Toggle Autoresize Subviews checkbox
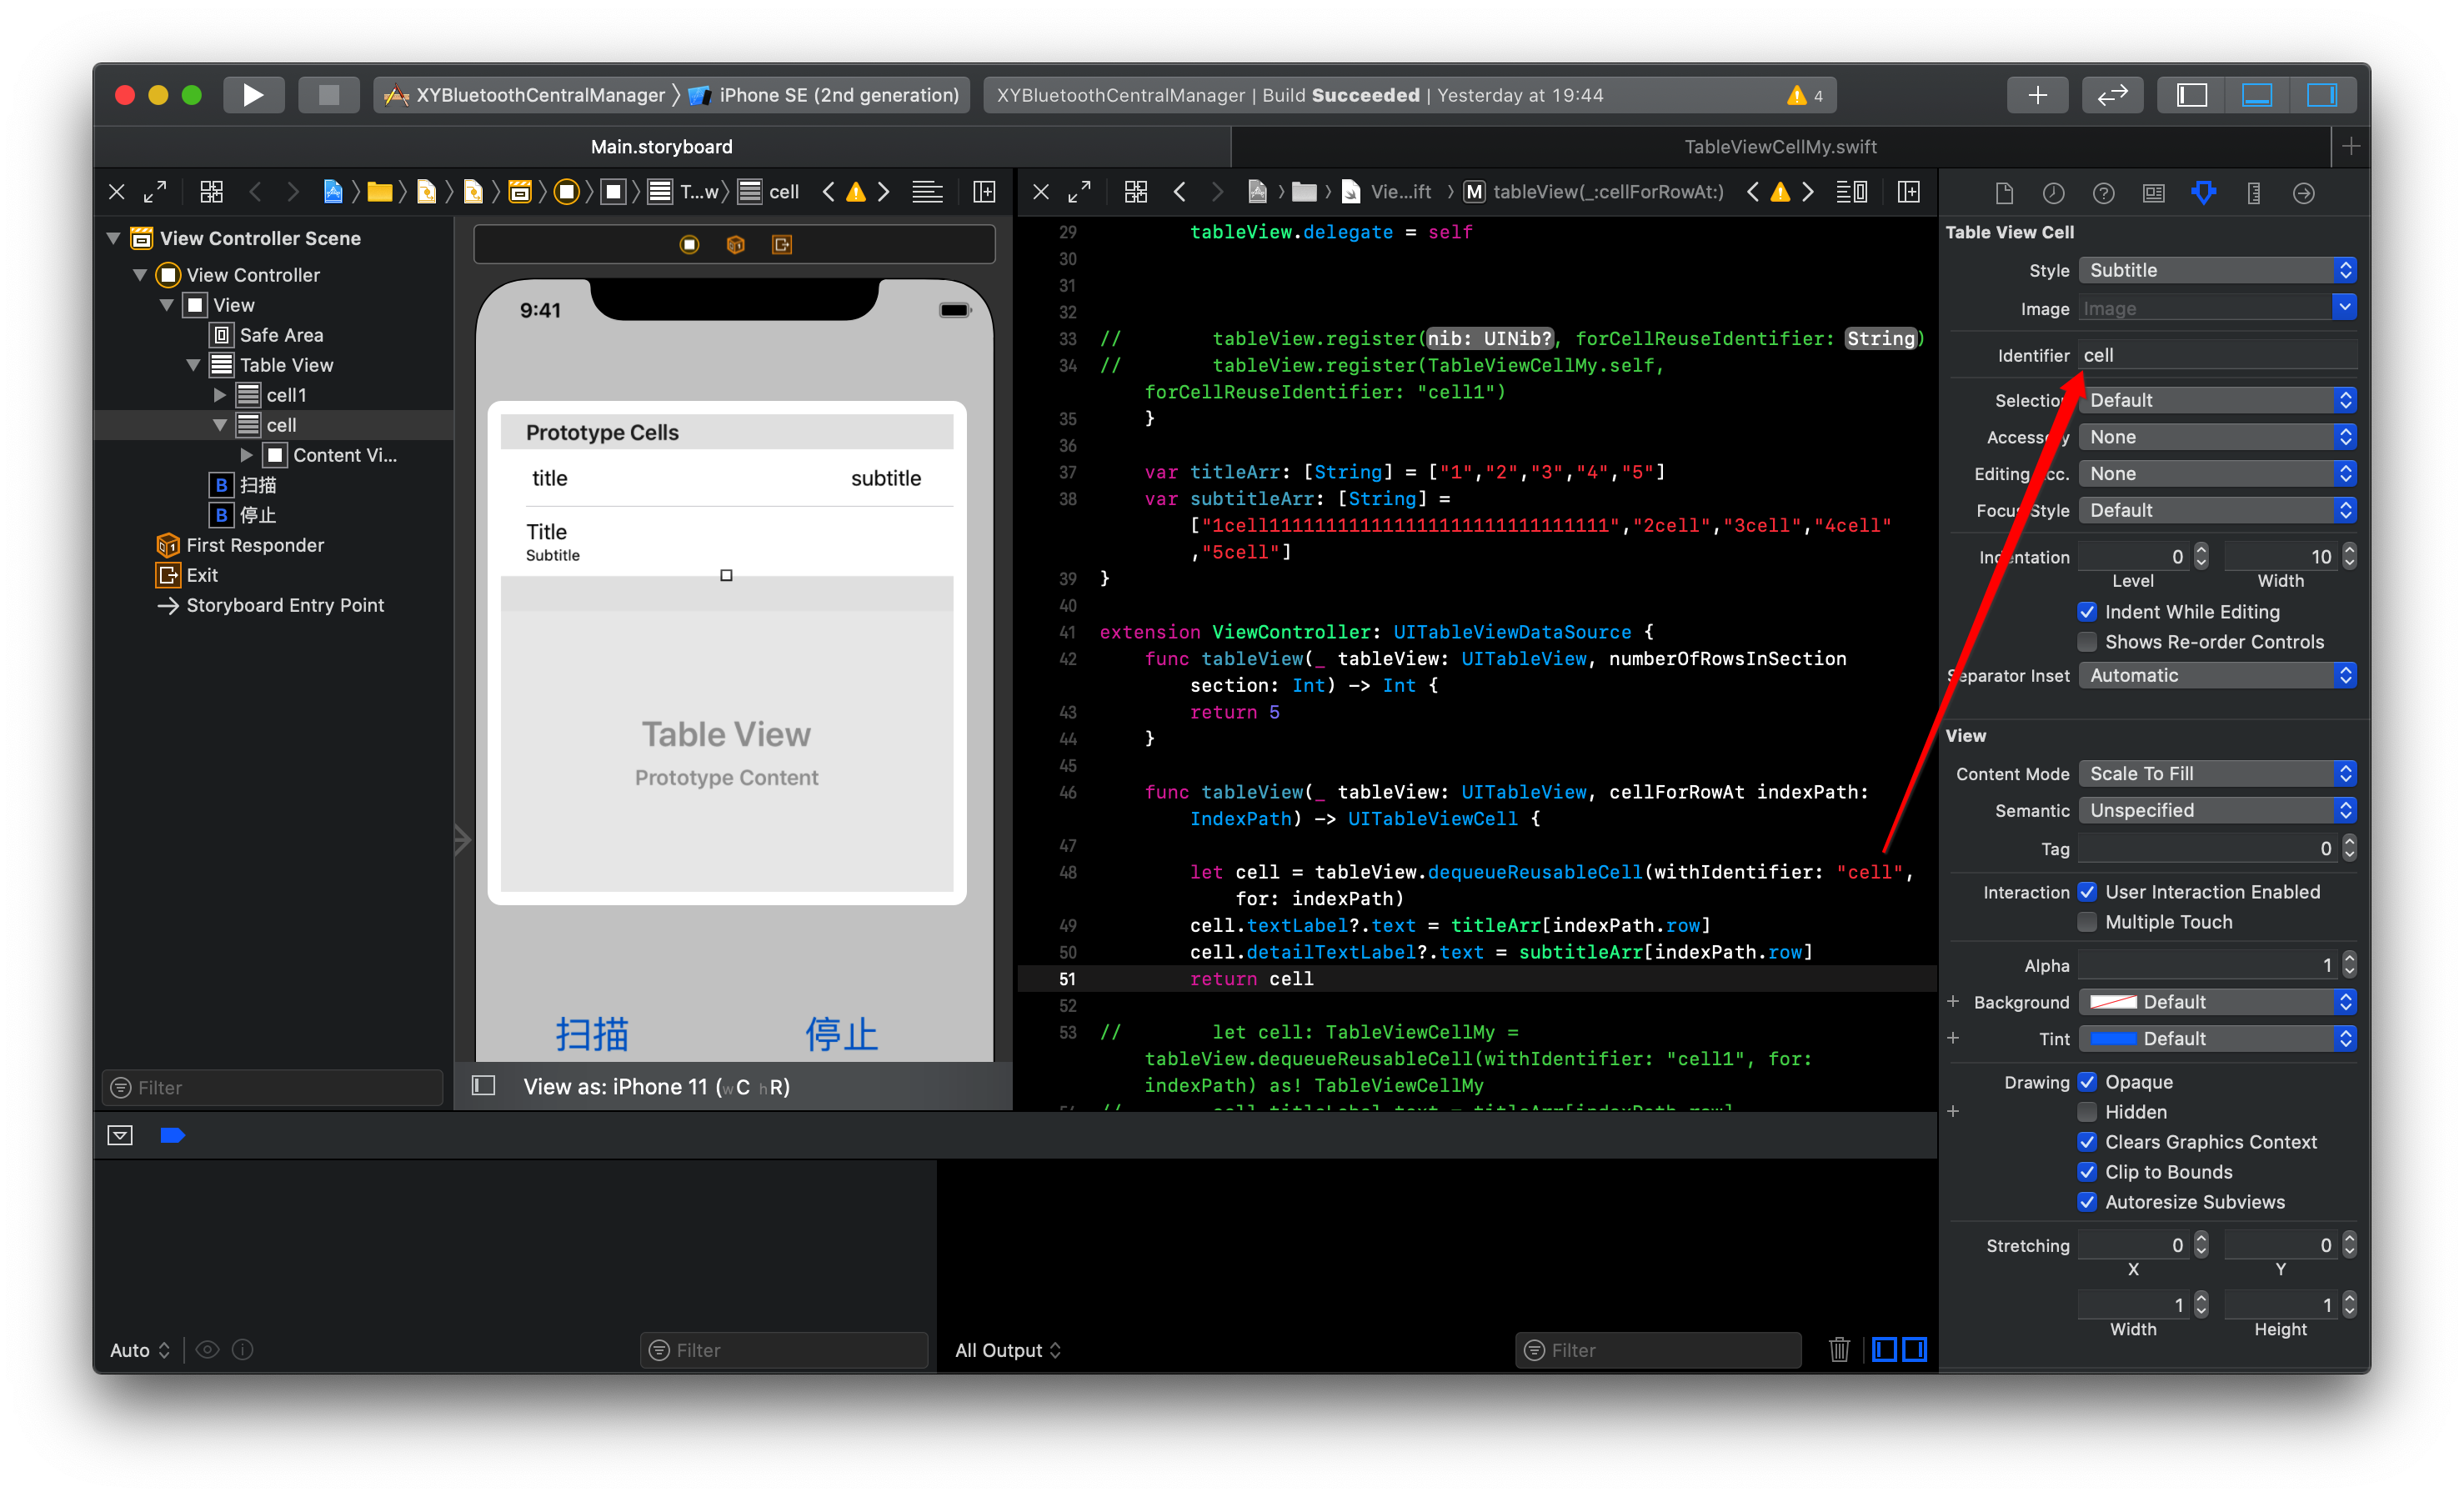 pos(2087,1202)
